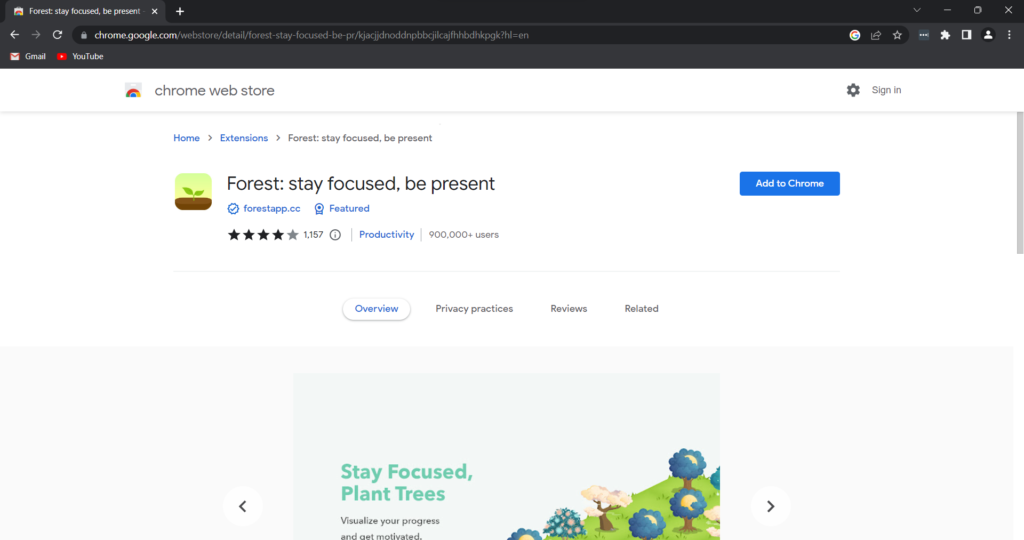Click the browser back arrow

[x=14, y=35]
